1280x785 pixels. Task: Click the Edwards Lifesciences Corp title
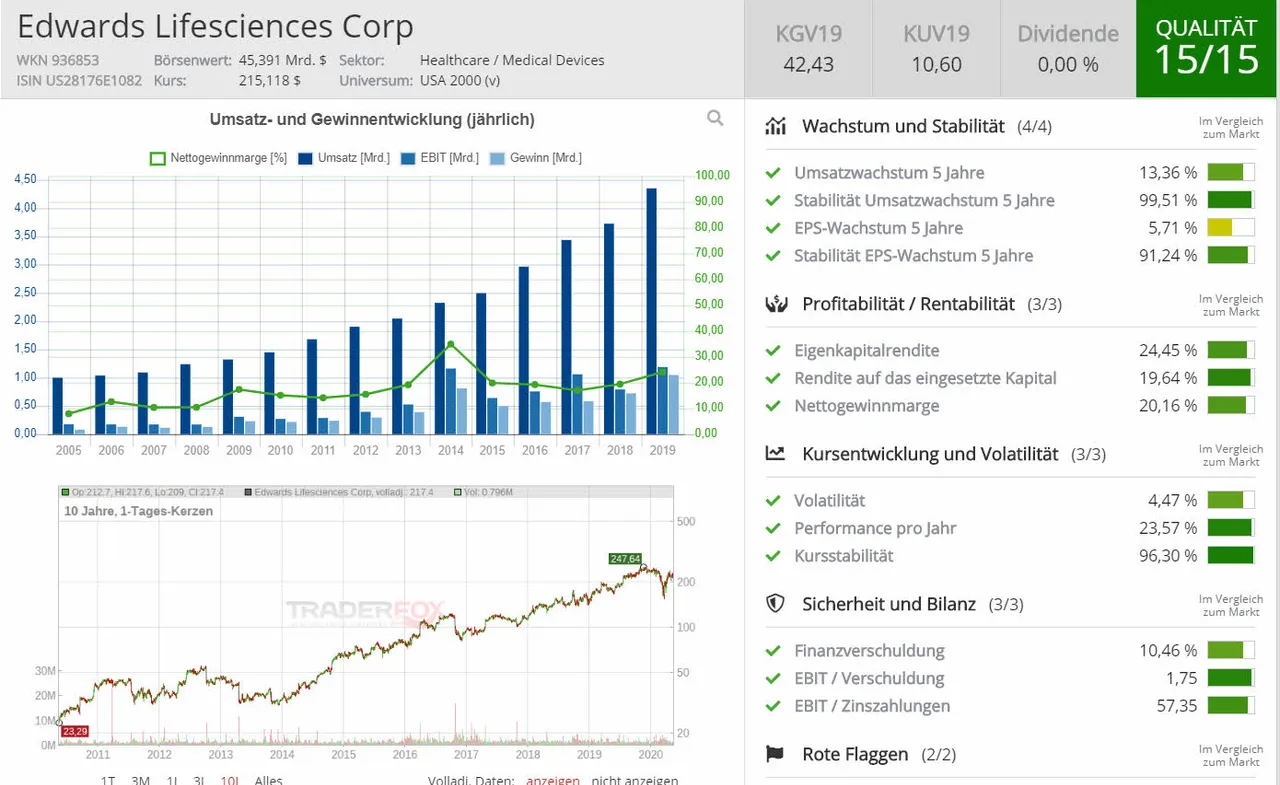pos(215,26)
